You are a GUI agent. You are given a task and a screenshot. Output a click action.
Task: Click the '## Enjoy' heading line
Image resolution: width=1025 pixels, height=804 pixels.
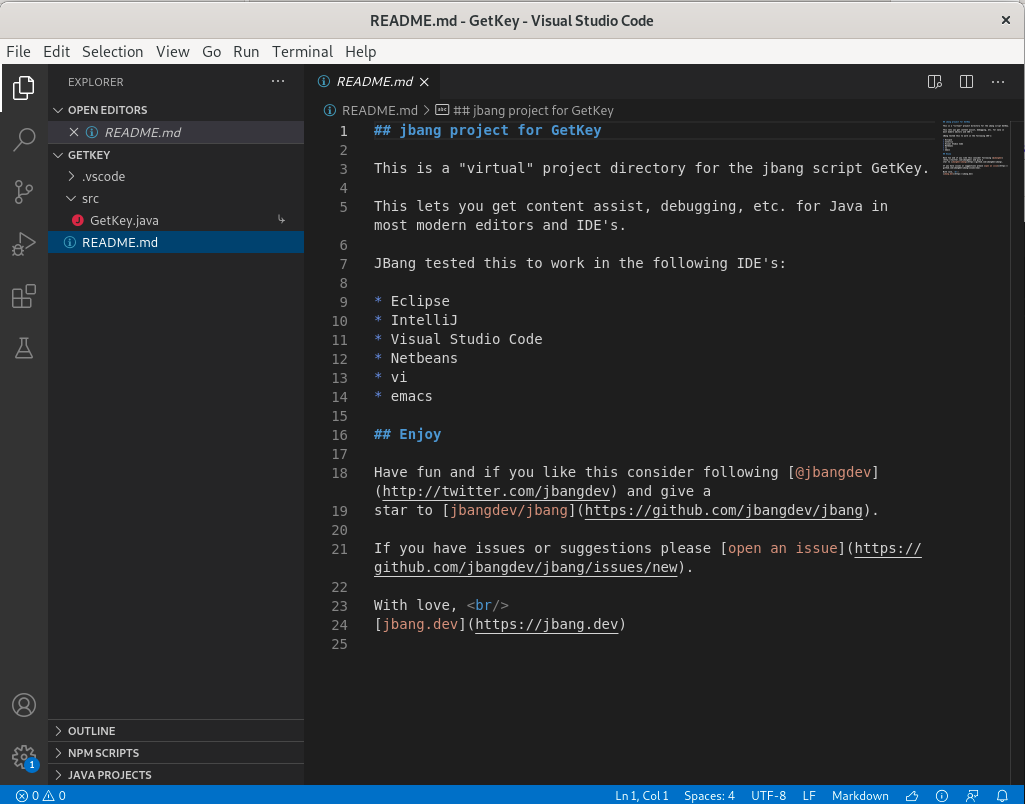click(407, 435)
